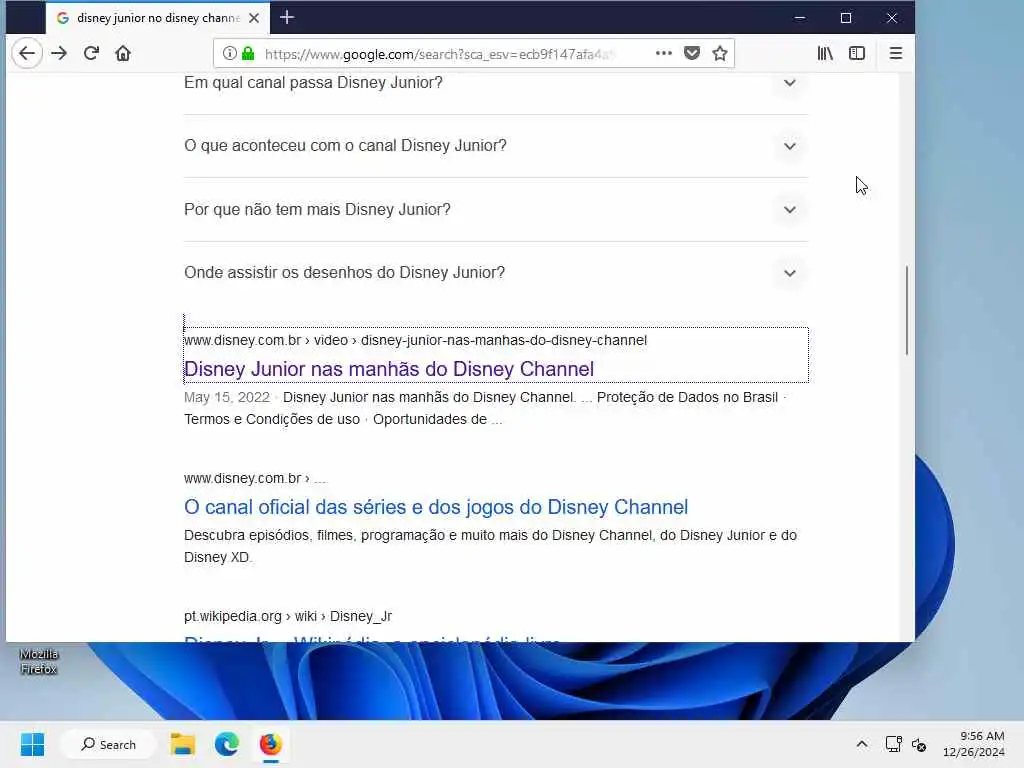Close the Firefox window

pyautogui.click(x=891, y=18)
